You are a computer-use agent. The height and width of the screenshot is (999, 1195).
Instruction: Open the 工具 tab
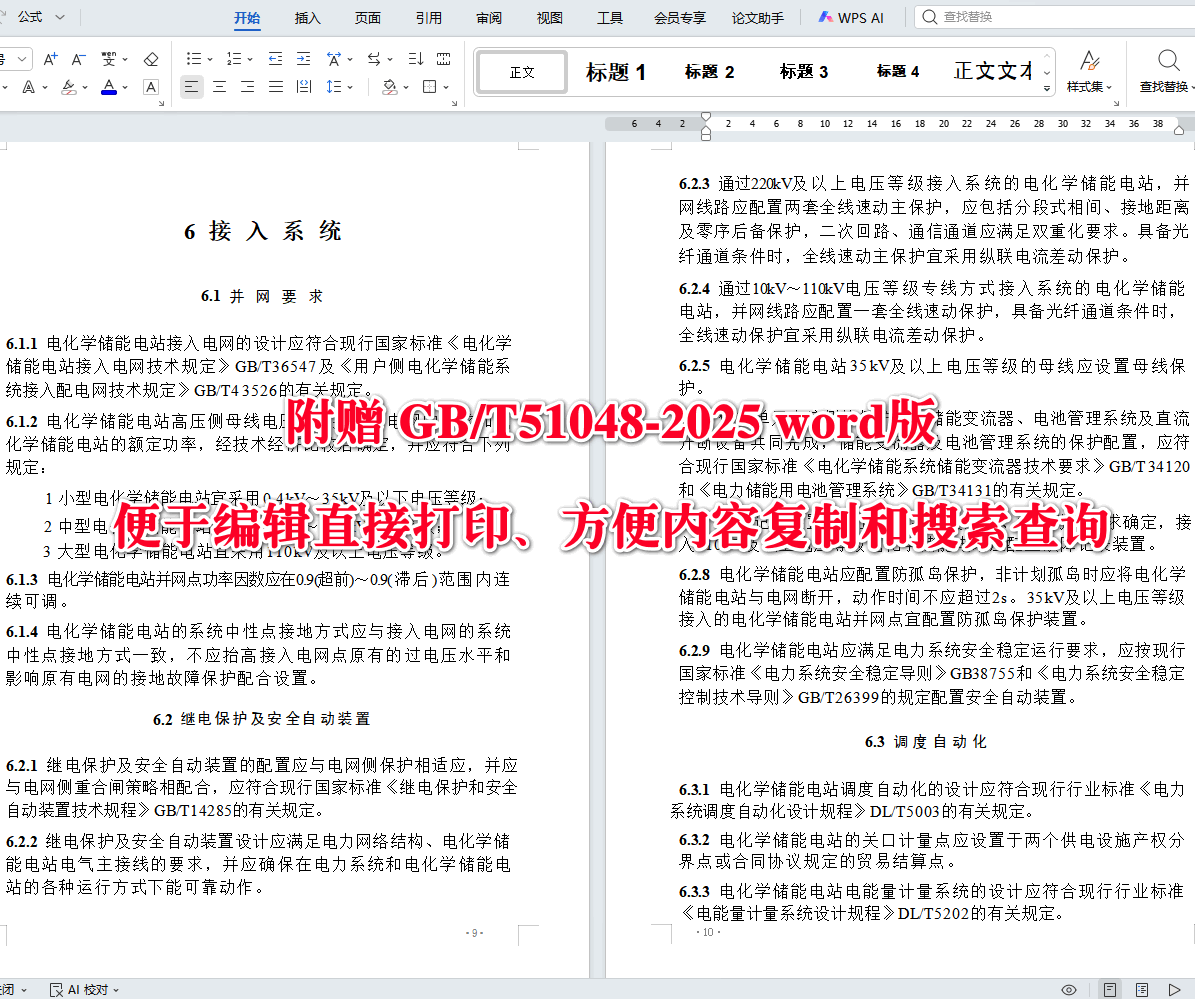[x=610, y=18]
